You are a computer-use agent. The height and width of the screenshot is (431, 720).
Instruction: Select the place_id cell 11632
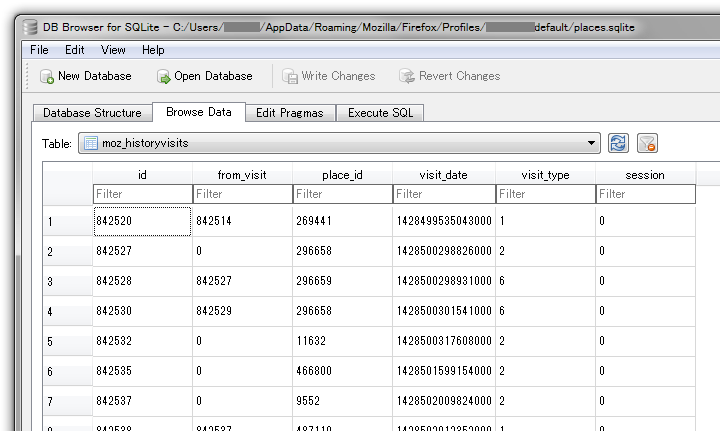point(342,341)
